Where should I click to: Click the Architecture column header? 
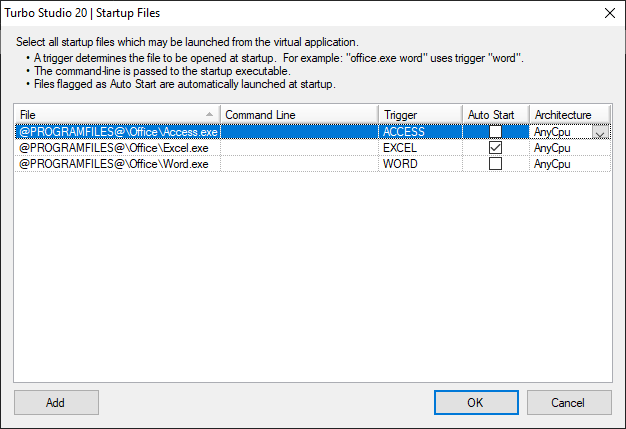click(x=569, y=115)
